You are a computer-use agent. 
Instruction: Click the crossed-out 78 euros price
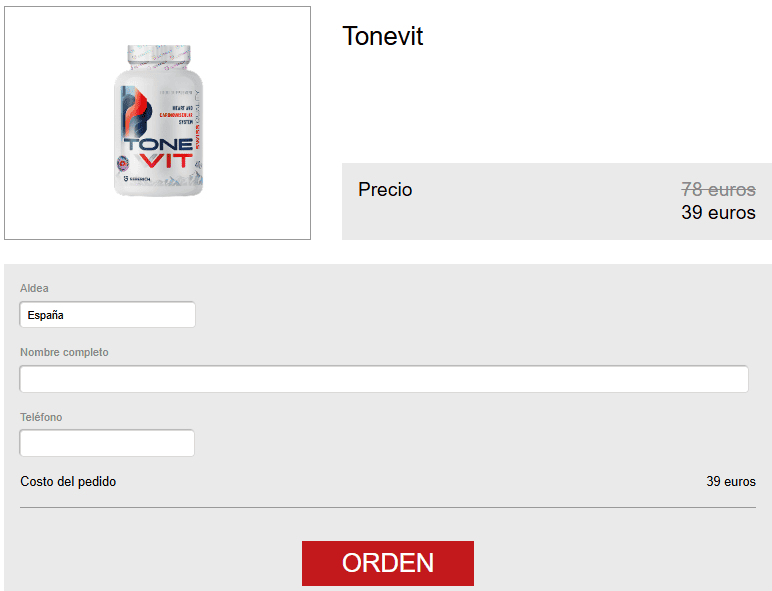click(x=718, y=189)
